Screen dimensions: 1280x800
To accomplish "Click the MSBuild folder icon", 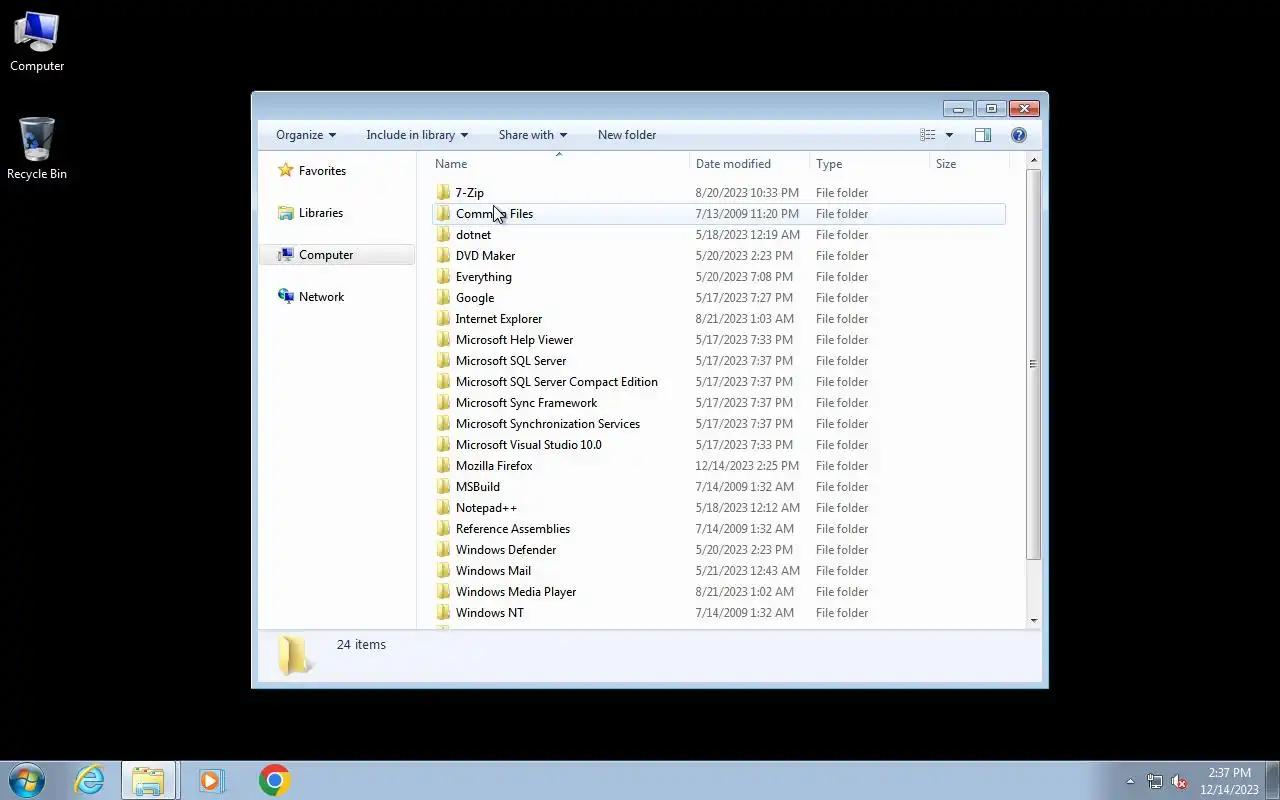I will [444, 486].
